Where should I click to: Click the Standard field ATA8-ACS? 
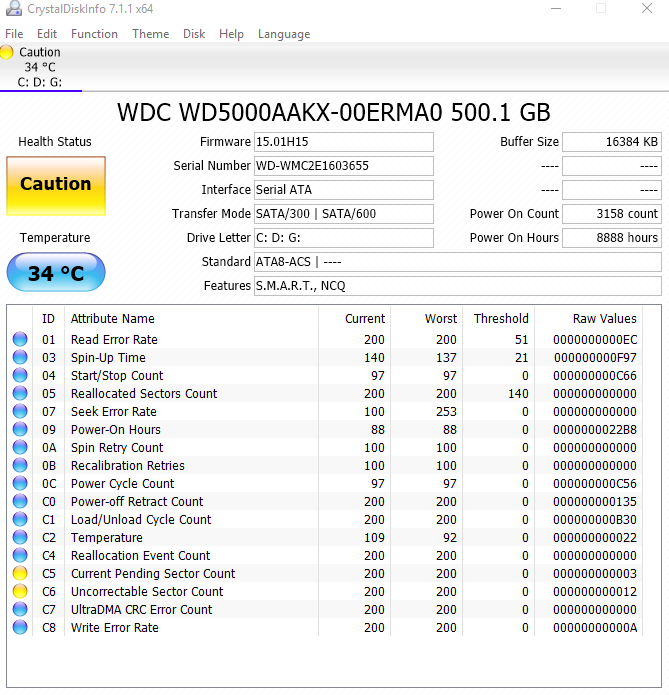click(x=458, y=262)
